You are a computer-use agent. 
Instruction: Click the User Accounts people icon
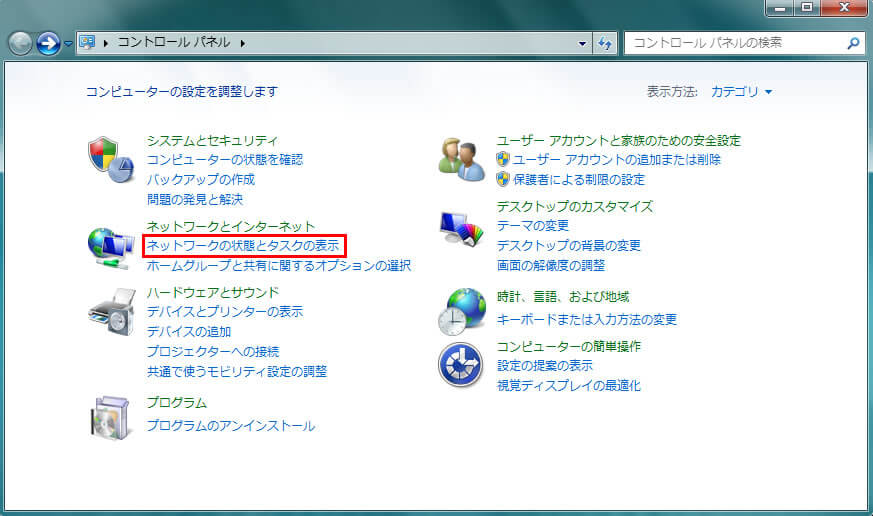click(462, 160)
